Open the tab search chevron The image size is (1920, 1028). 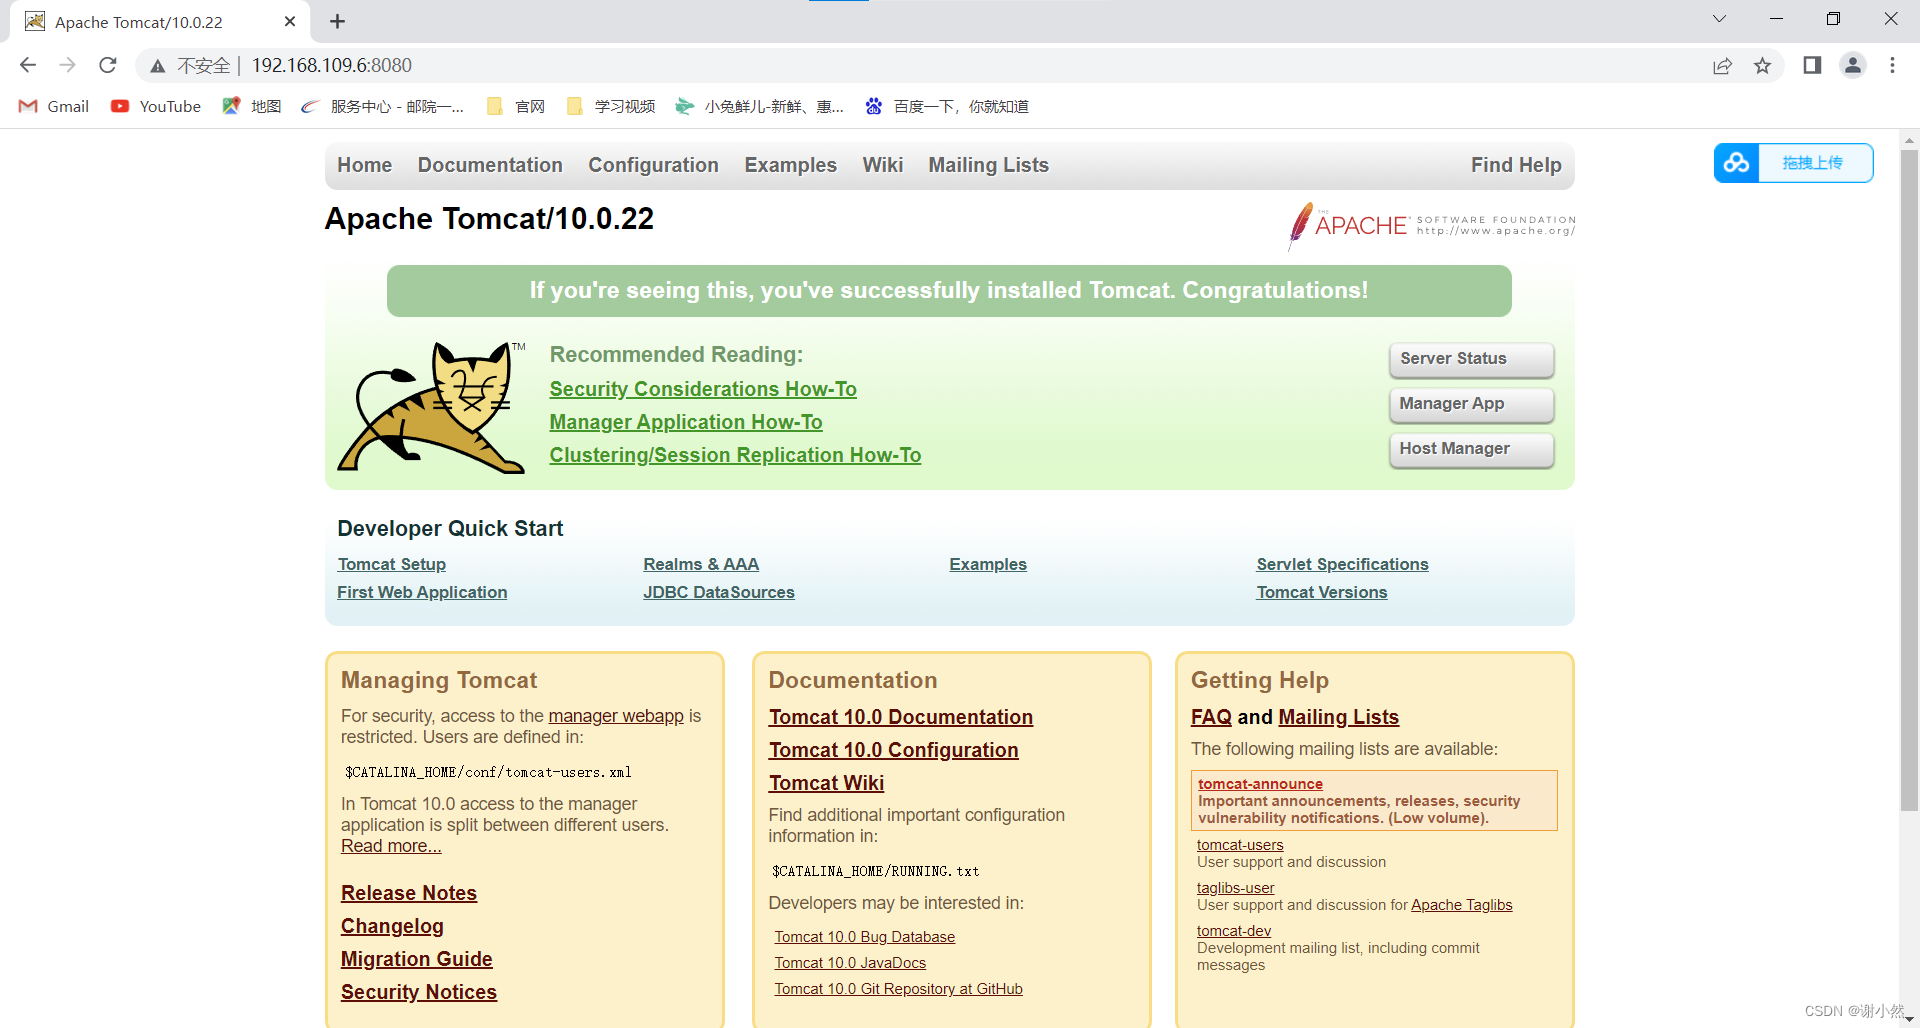click(1719, 19)
